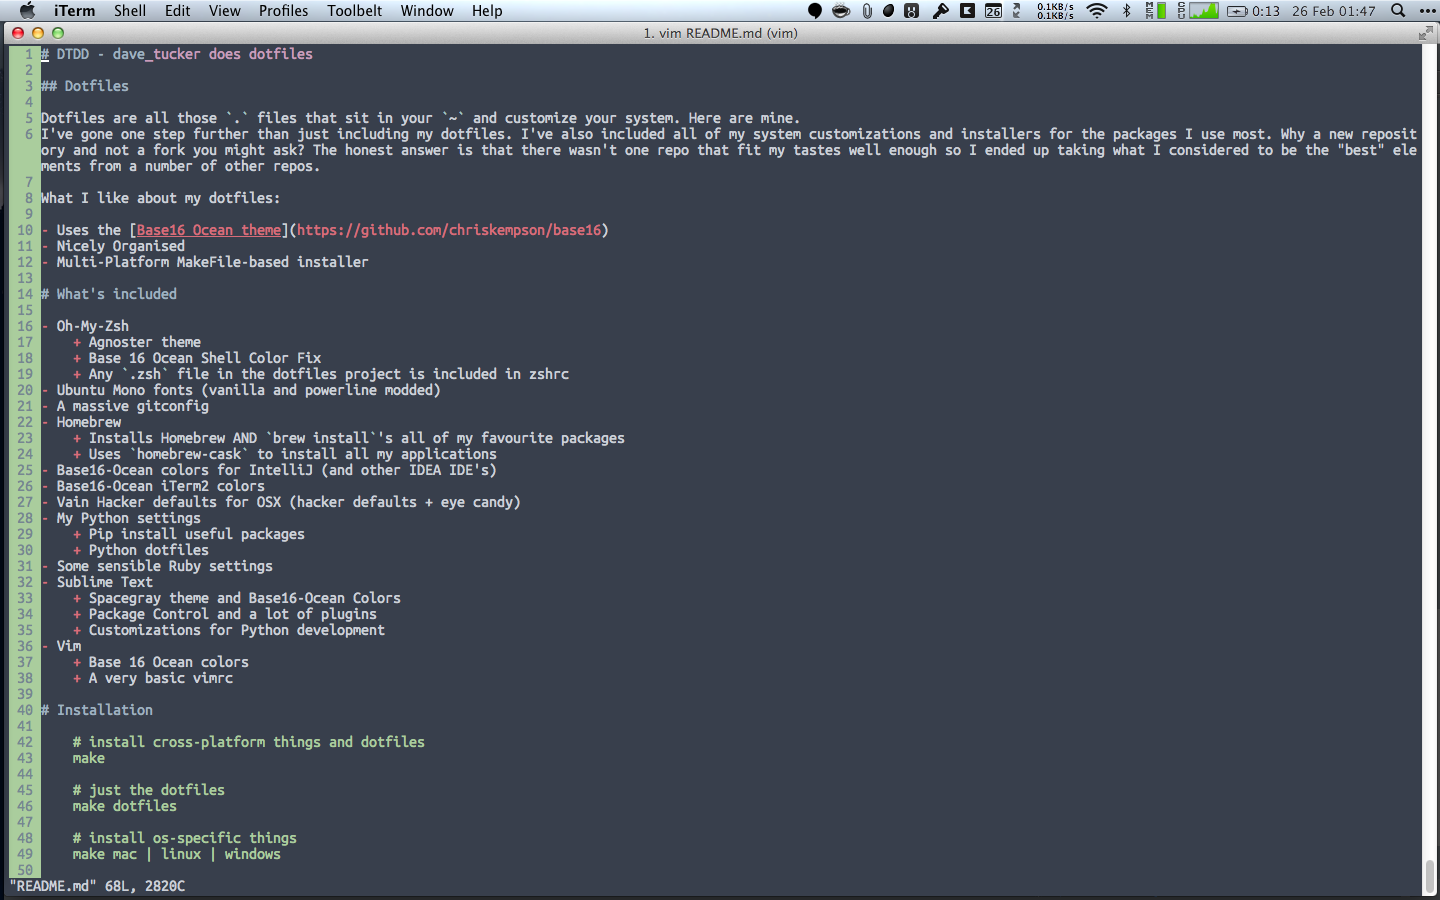Click the coffee cup menu bar icon
This screenshot has width=1440, height=900.
click(x=842, y=11)
